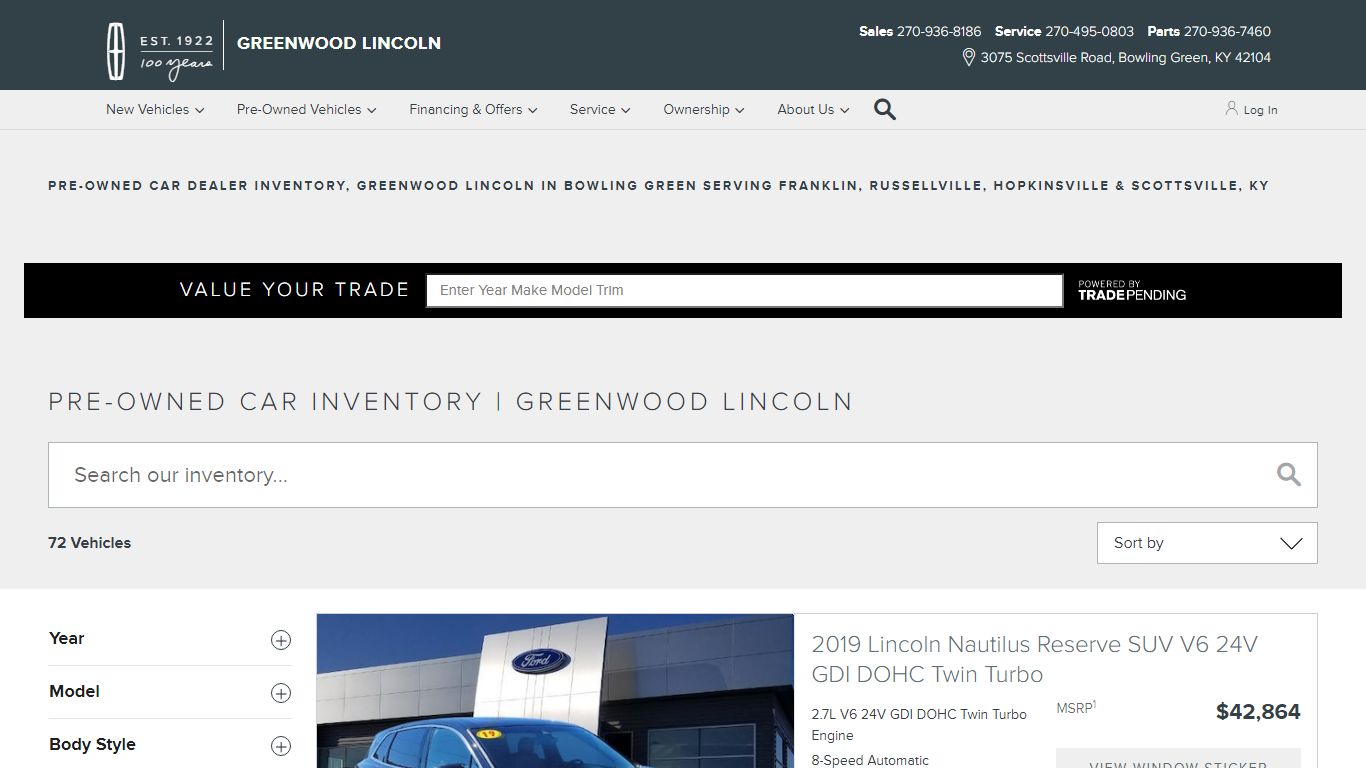Open the Financing & Offers menu

point(473,109)
